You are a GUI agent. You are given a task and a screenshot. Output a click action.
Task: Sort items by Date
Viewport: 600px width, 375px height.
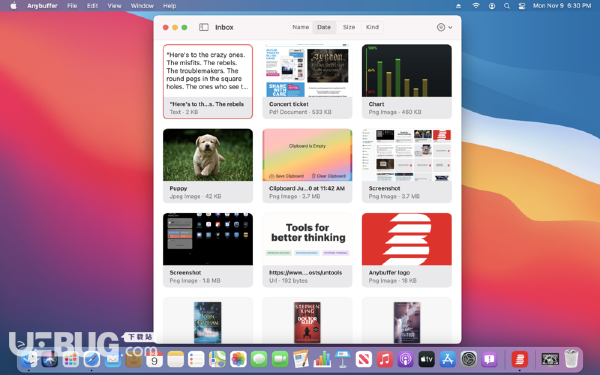click(x=324, y=27)
